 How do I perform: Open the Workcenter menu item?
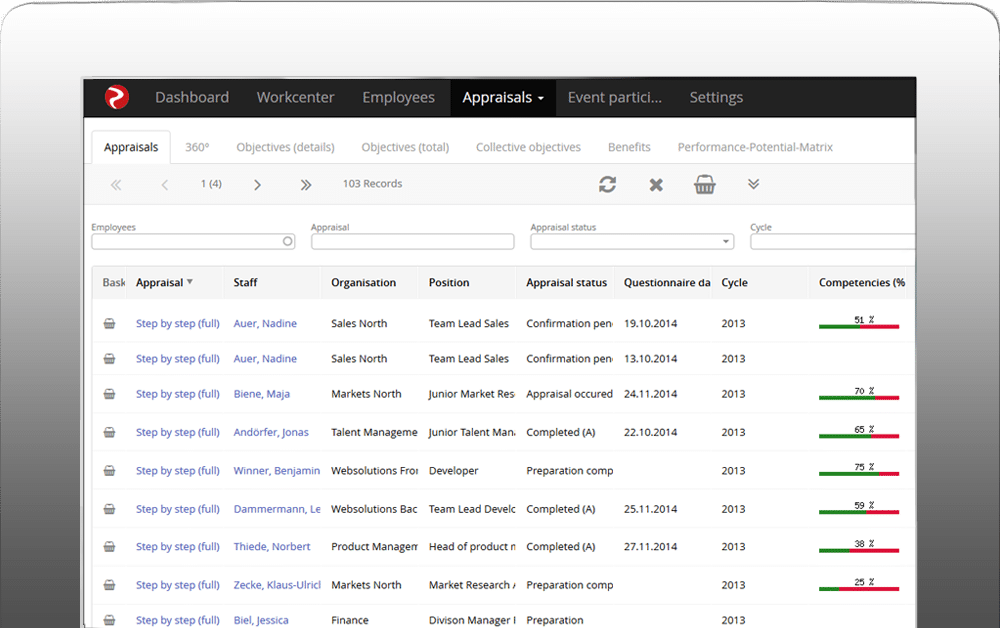point(295,98)
